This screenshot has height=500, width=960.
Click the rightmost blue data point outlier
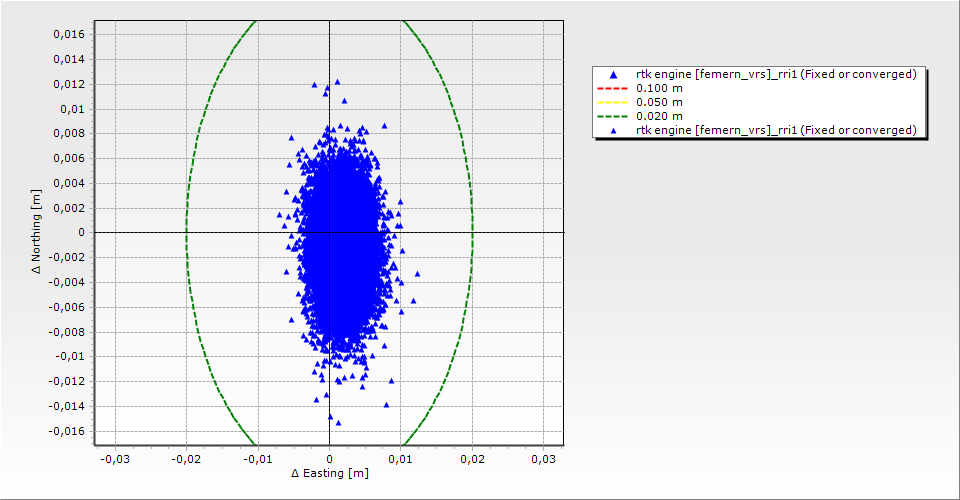[x=417, y=273]
